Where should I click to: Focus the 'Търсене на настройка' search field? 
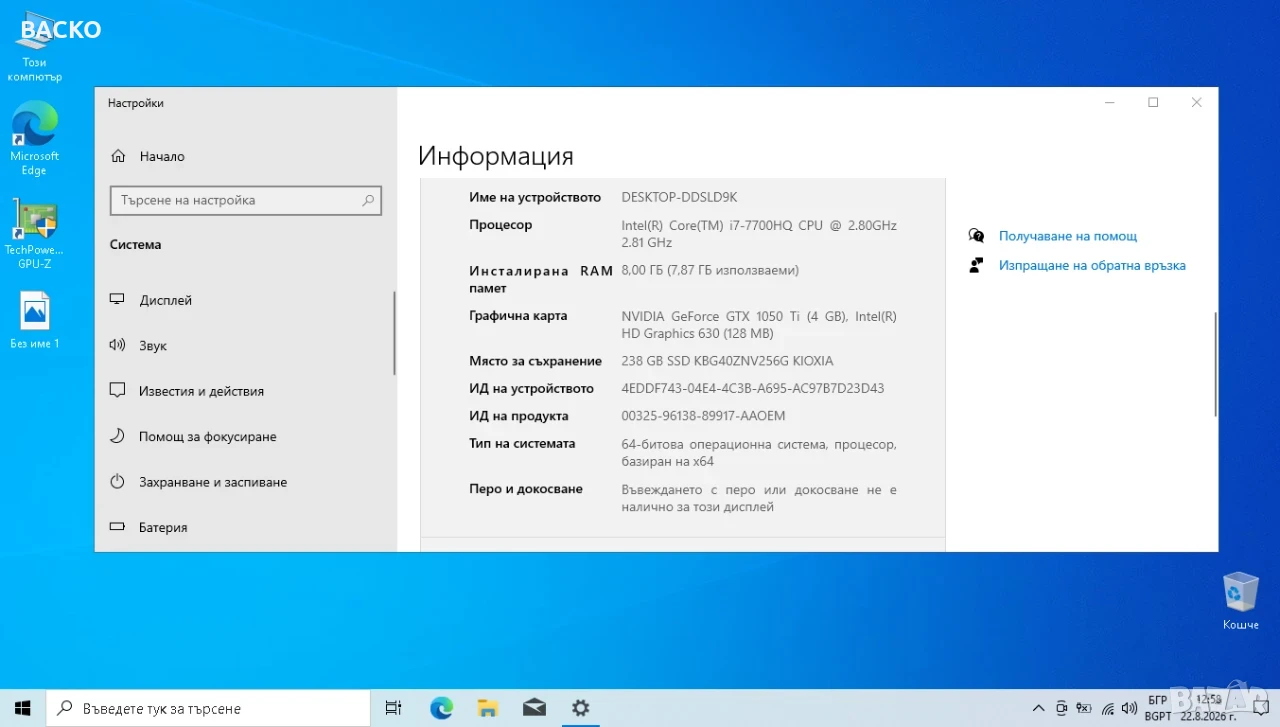pos(246,200)
